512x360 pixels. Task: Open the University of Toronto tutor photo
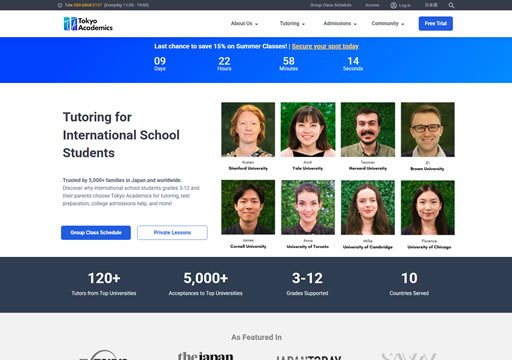308,207
